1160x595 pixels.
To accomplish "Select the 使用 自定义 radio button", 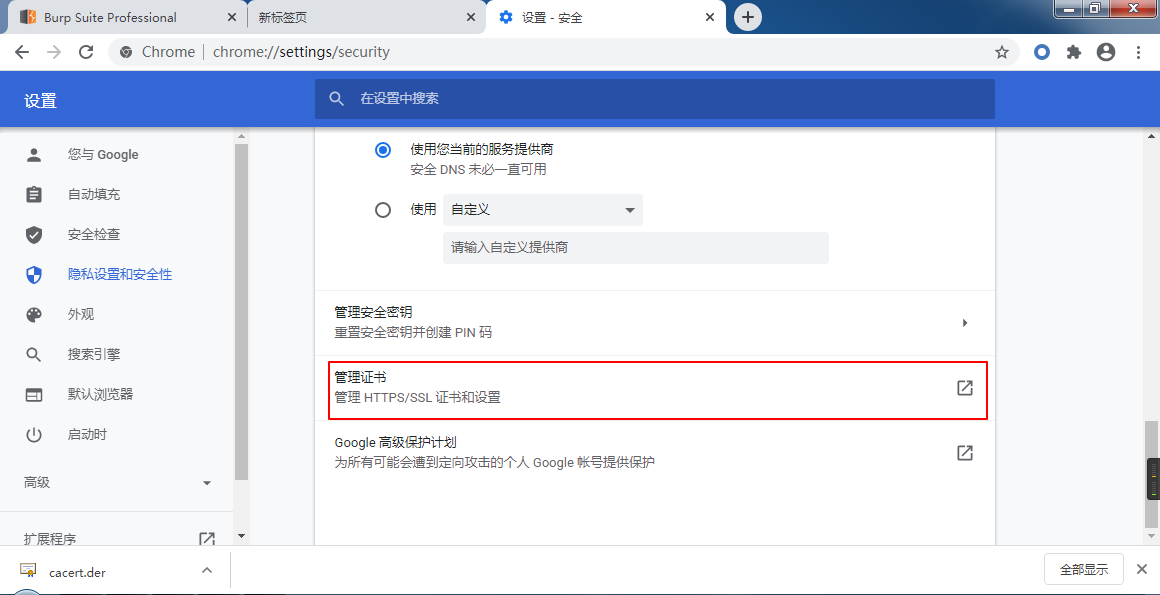I will [382, 210].
